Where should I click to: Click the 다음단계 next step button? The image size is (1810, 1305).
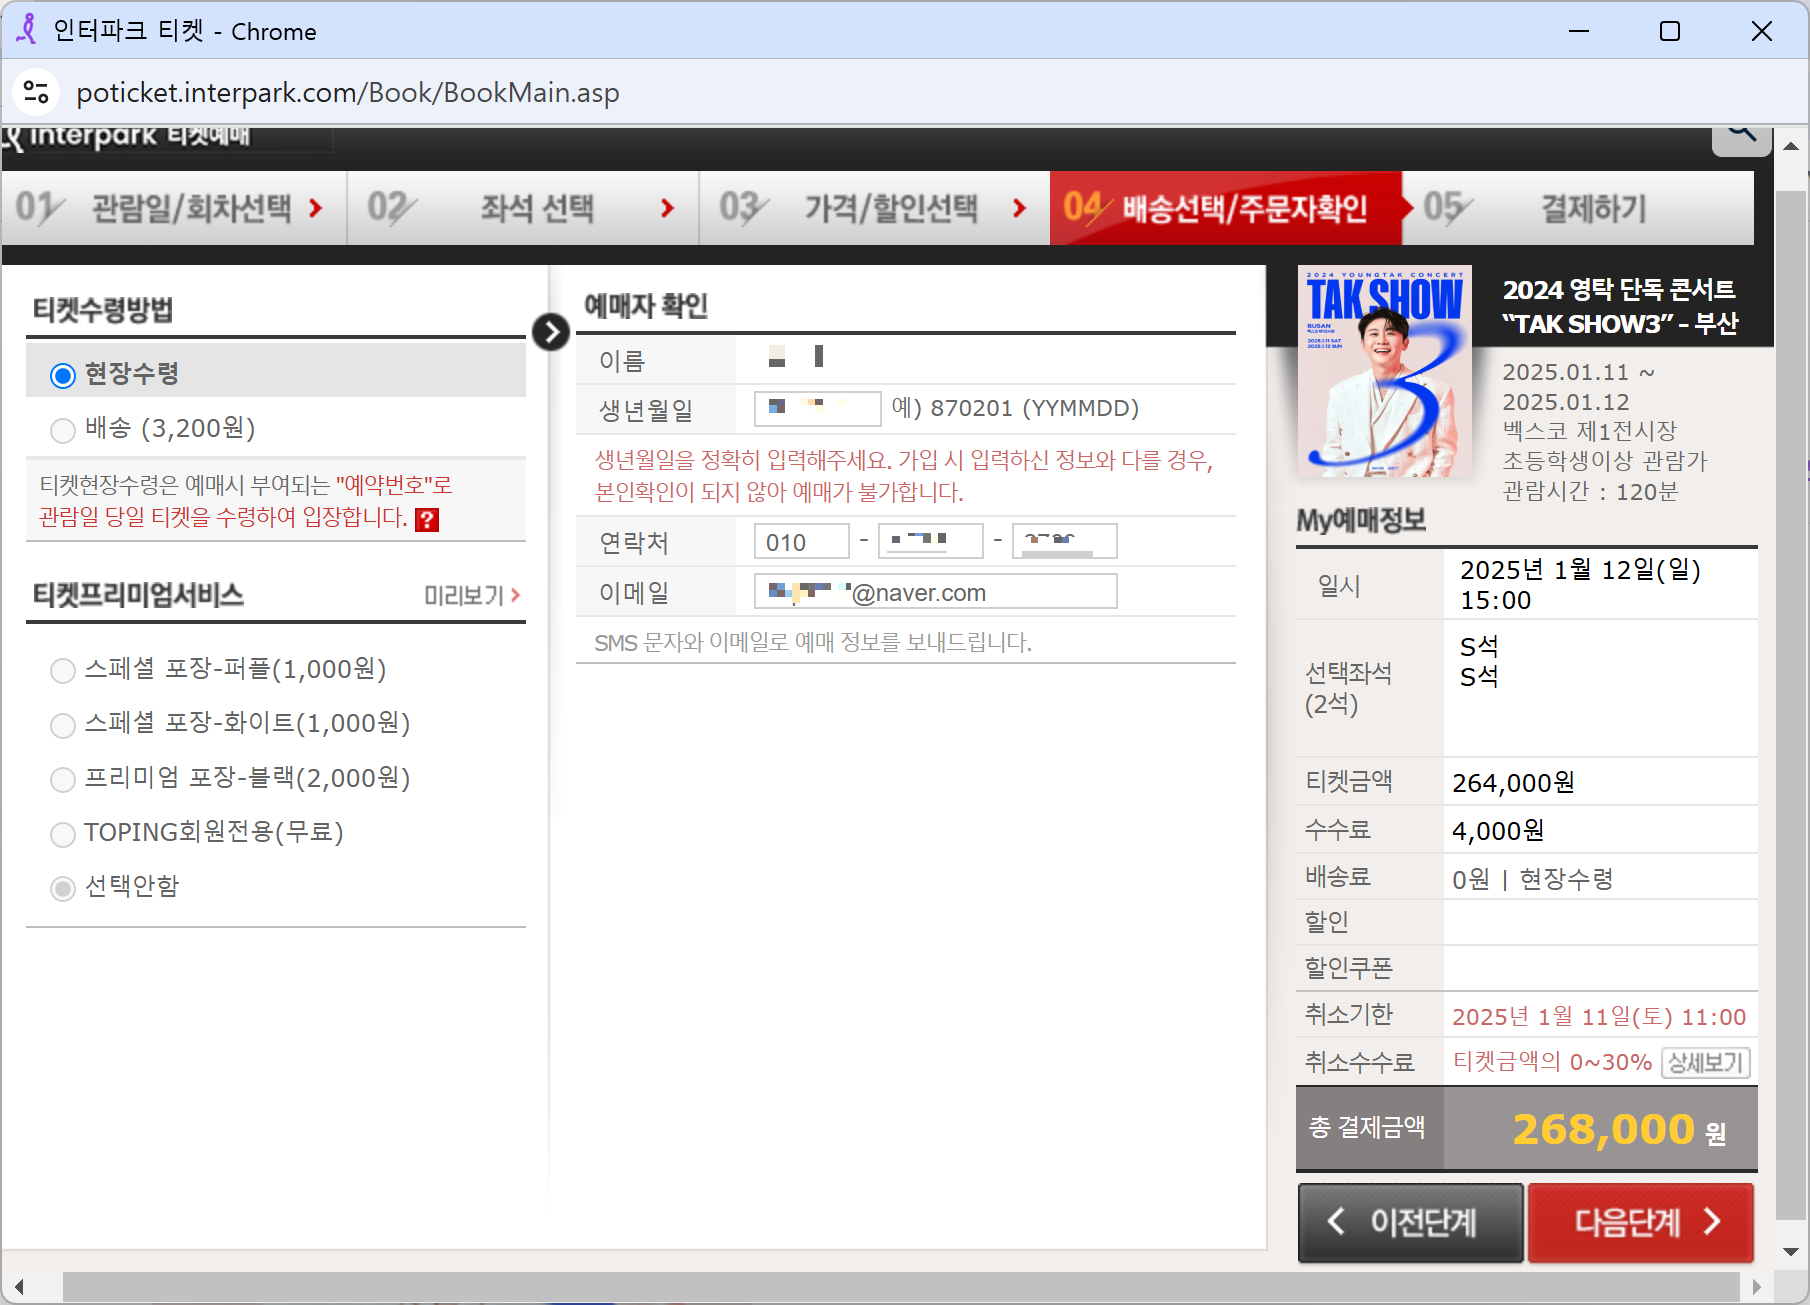(1641, 1222)
